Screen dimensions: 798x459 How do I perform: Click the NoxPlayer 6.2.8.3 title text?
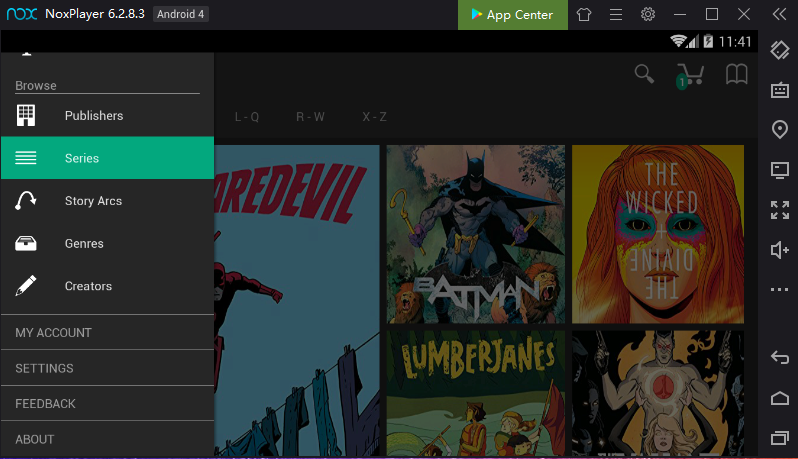tap(95, 14)
